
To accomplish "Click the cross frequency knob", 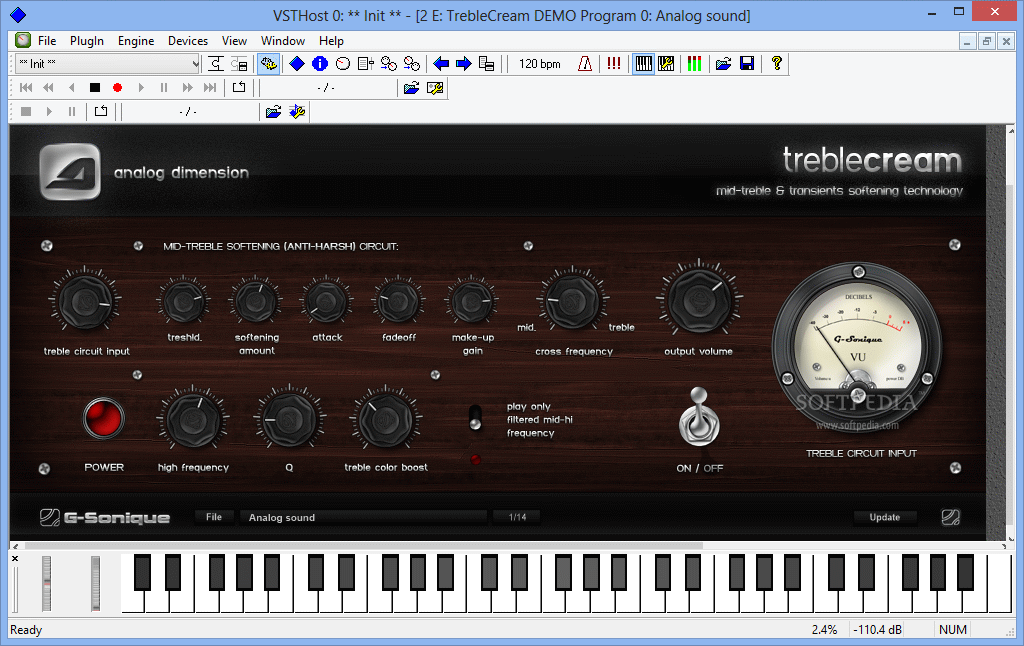I will [573, 301].
